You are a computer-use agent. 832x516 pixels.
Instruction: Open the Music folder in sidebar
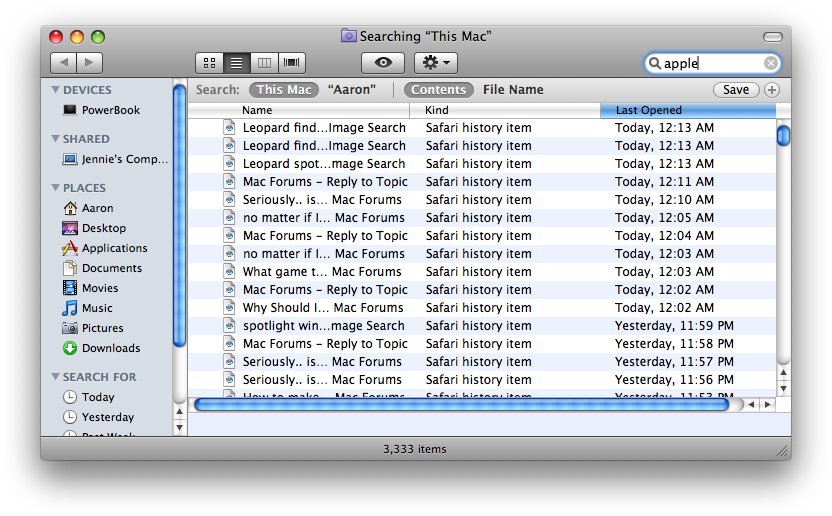pyautogui.click(x=88, y=308)
